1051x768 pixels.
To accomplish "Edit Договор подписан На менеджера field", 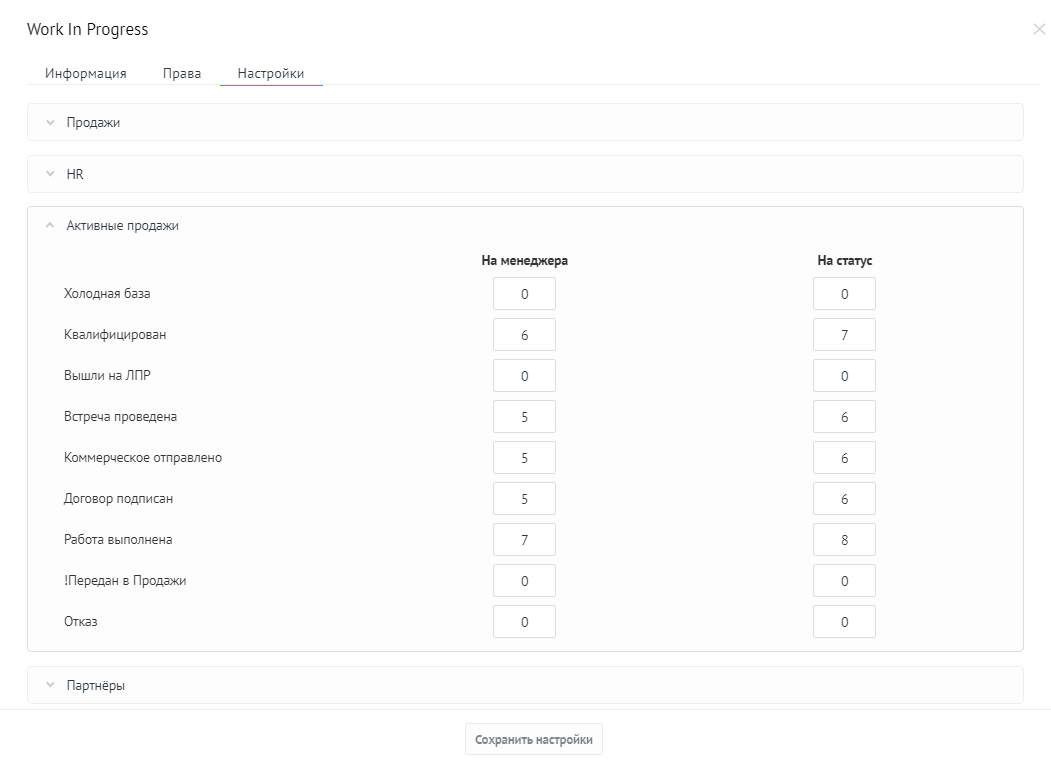I will click(524, 499).
